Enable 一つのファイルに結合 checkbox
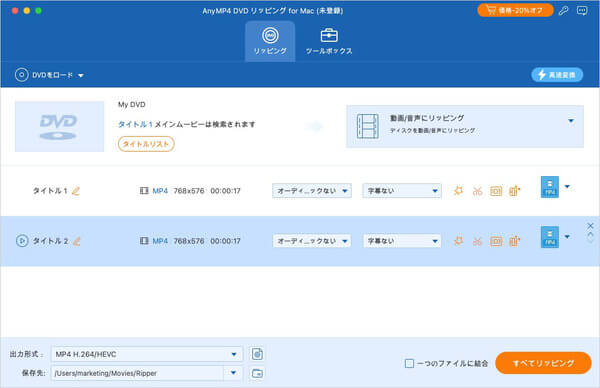Screen dimensions: 600x388 (409, 363)
